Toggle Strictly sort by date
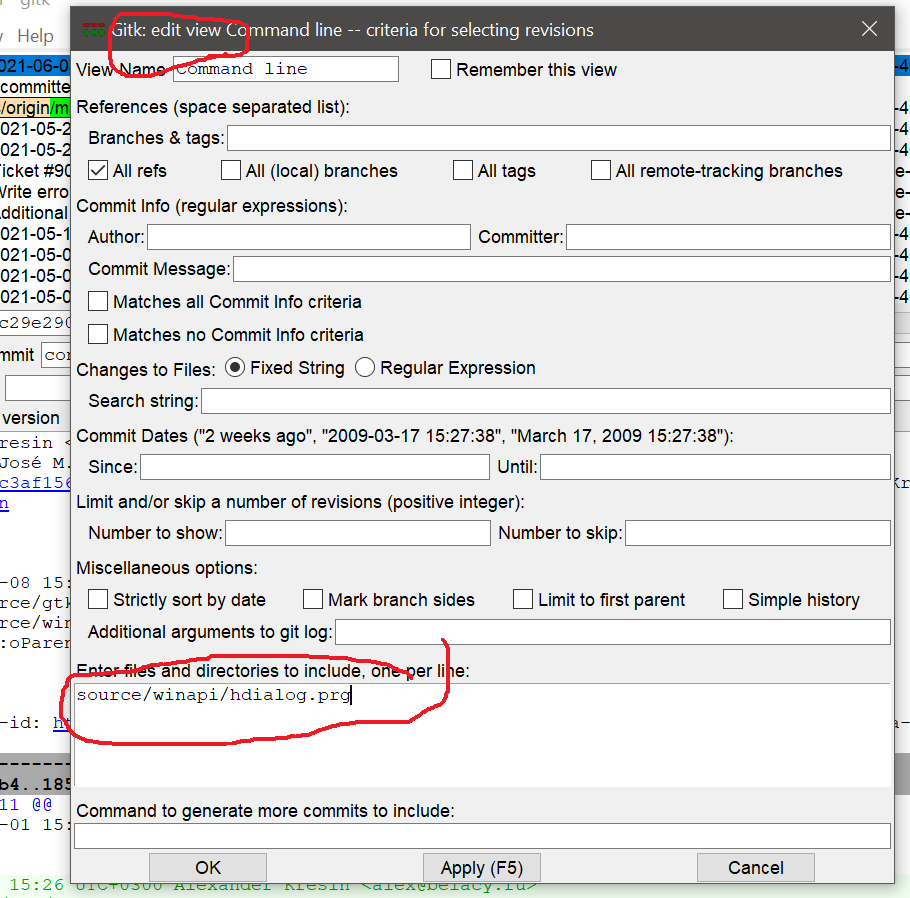 coord(98,600)
